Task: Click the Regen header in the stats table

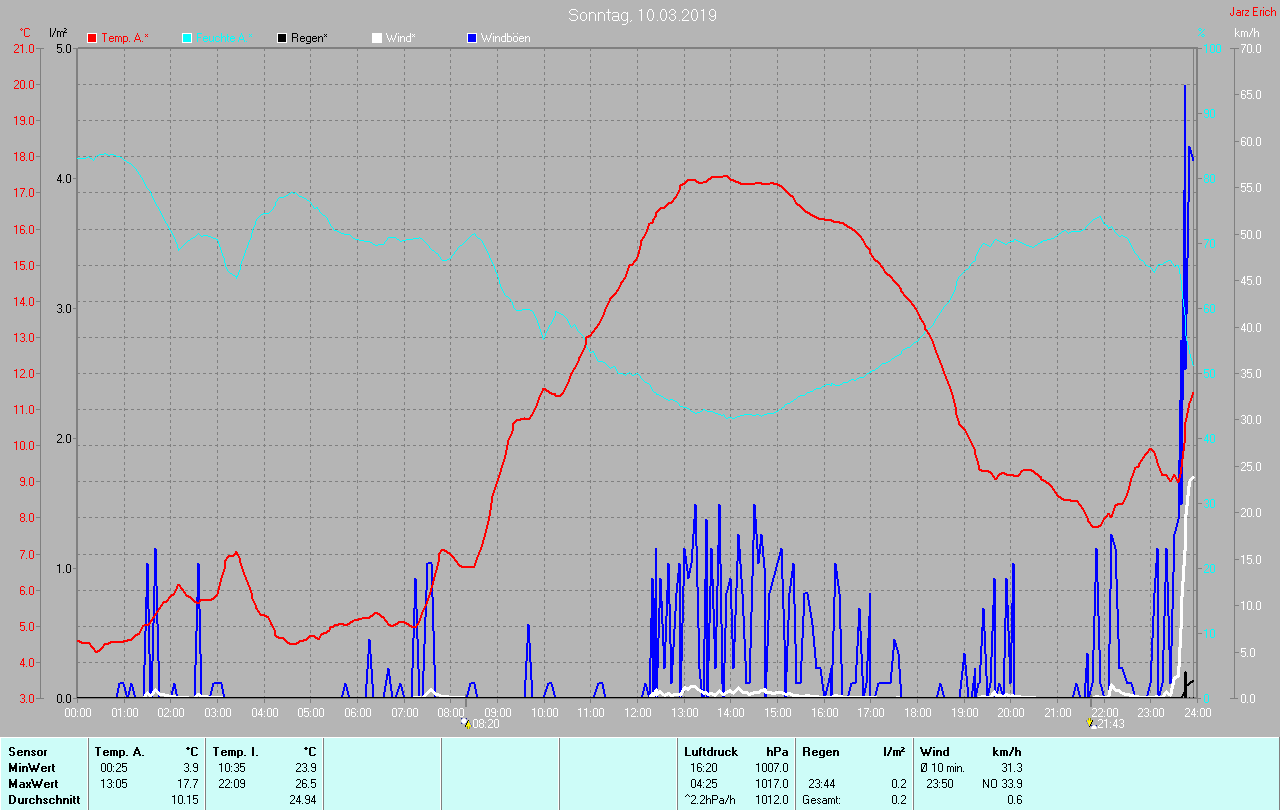Action: 820,752
